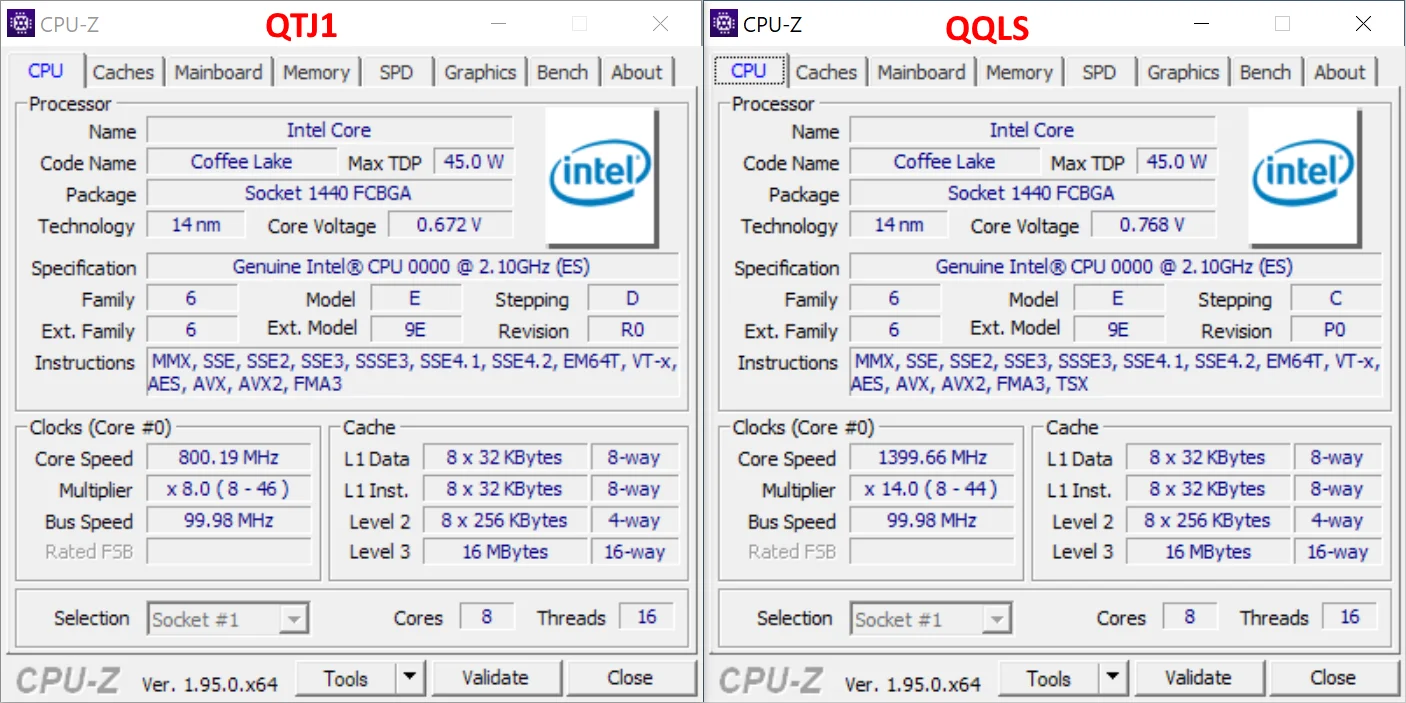
Task: Switch to Mainboard tab in QQLS window
Action: (921, 72)
